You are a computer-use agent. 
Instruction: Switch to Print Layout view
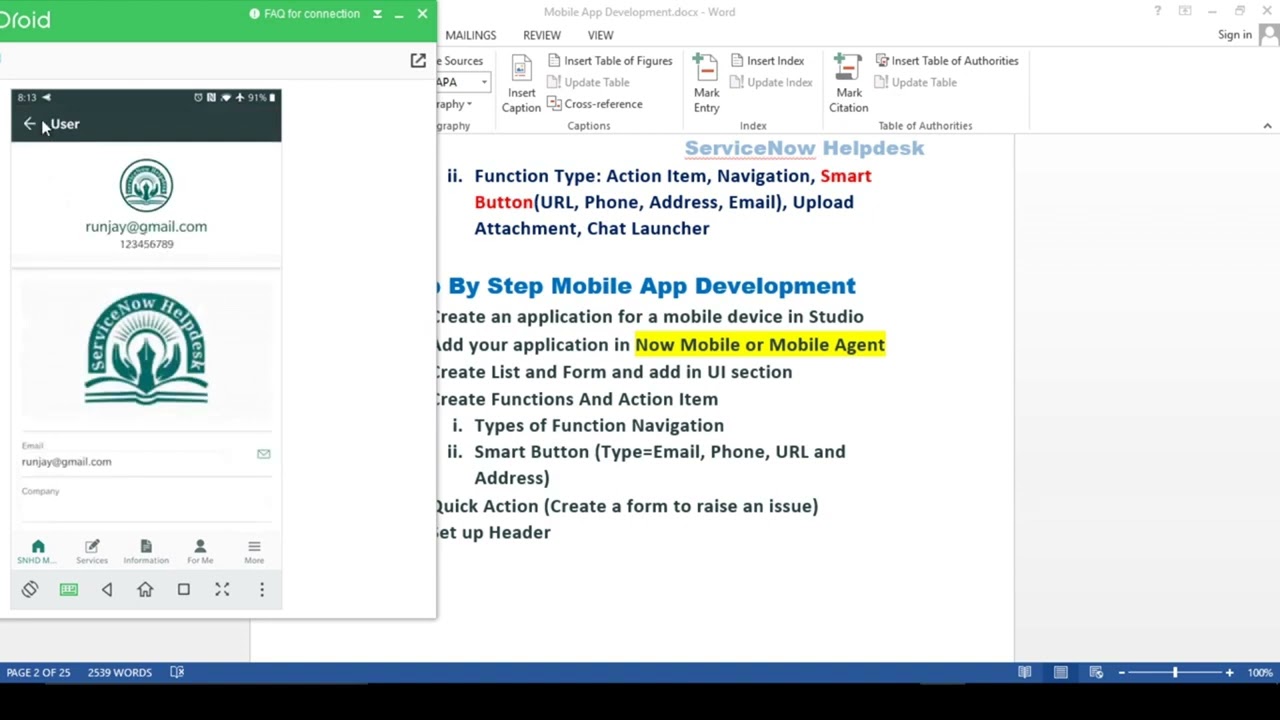pos(1061,672)
